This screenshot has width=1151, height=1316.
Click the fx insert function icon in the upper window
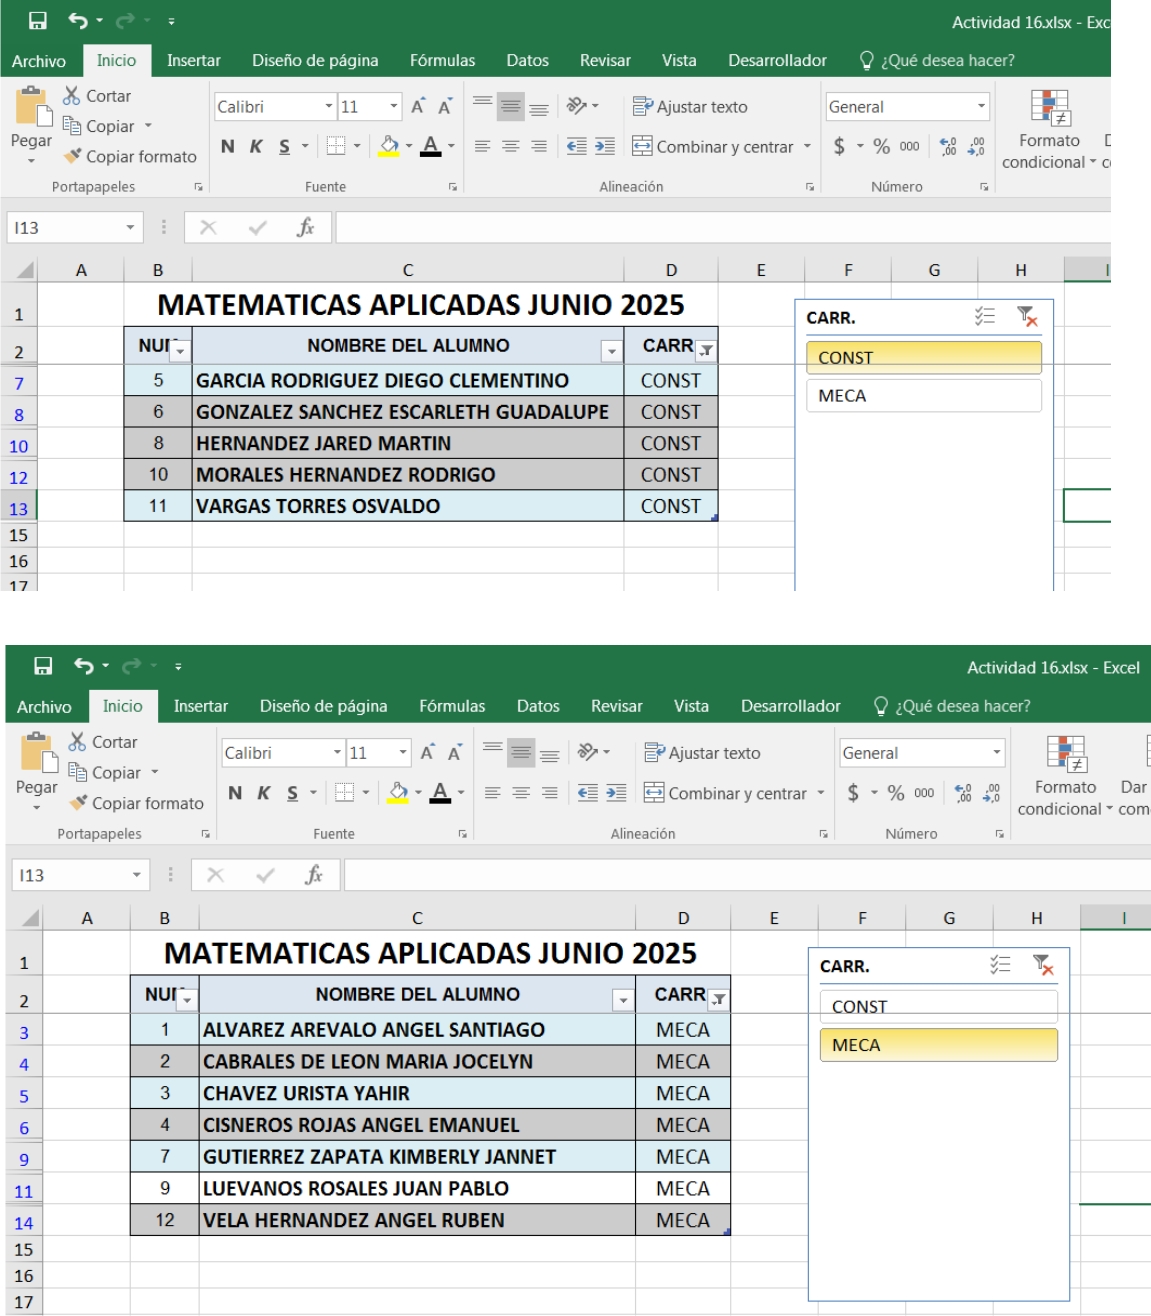click(306, 228)
